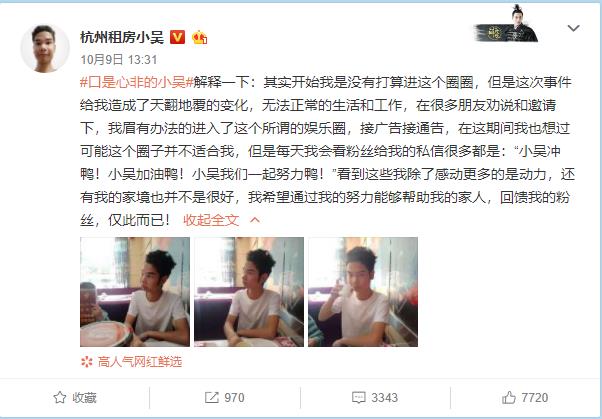Click the username 杭州租房小吴

[122, 37]
